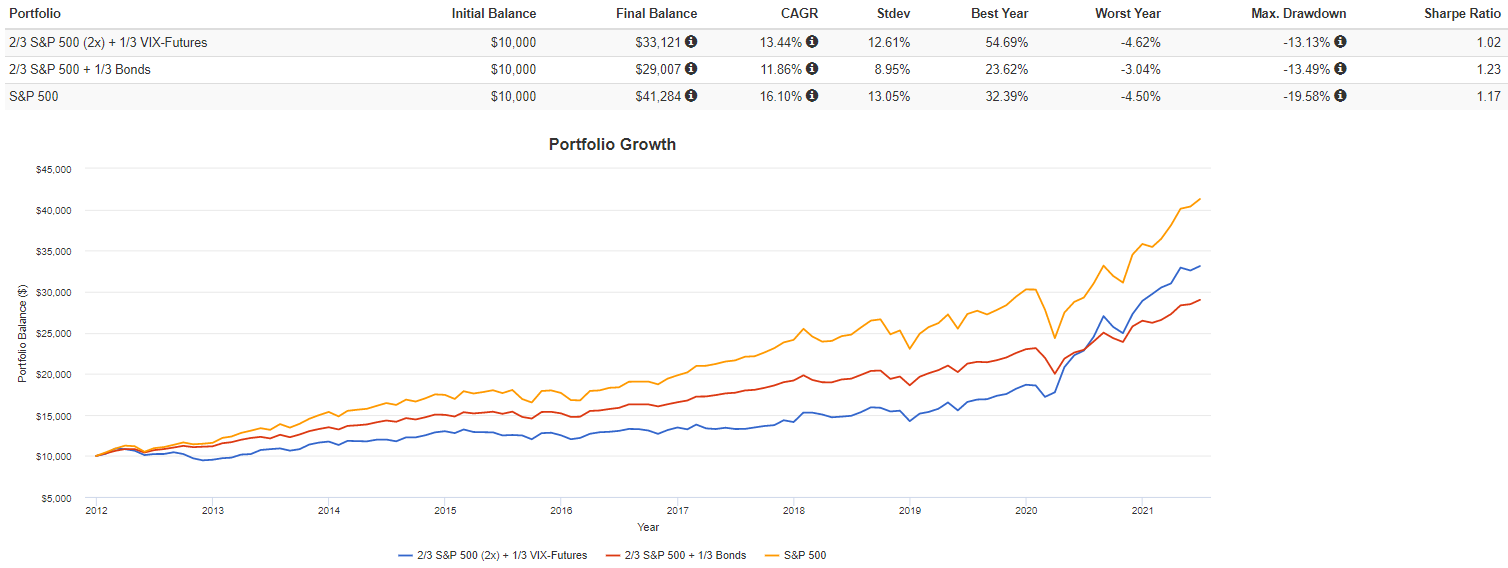Click the CAGR column header
The height and width of the screenshot is (568, 1508).
click(x=801, y=14)
